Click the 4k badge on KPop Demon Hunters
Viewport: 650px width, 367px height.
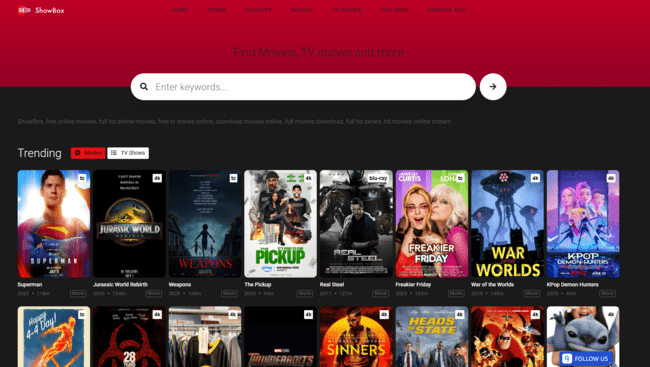coord(611,178)
